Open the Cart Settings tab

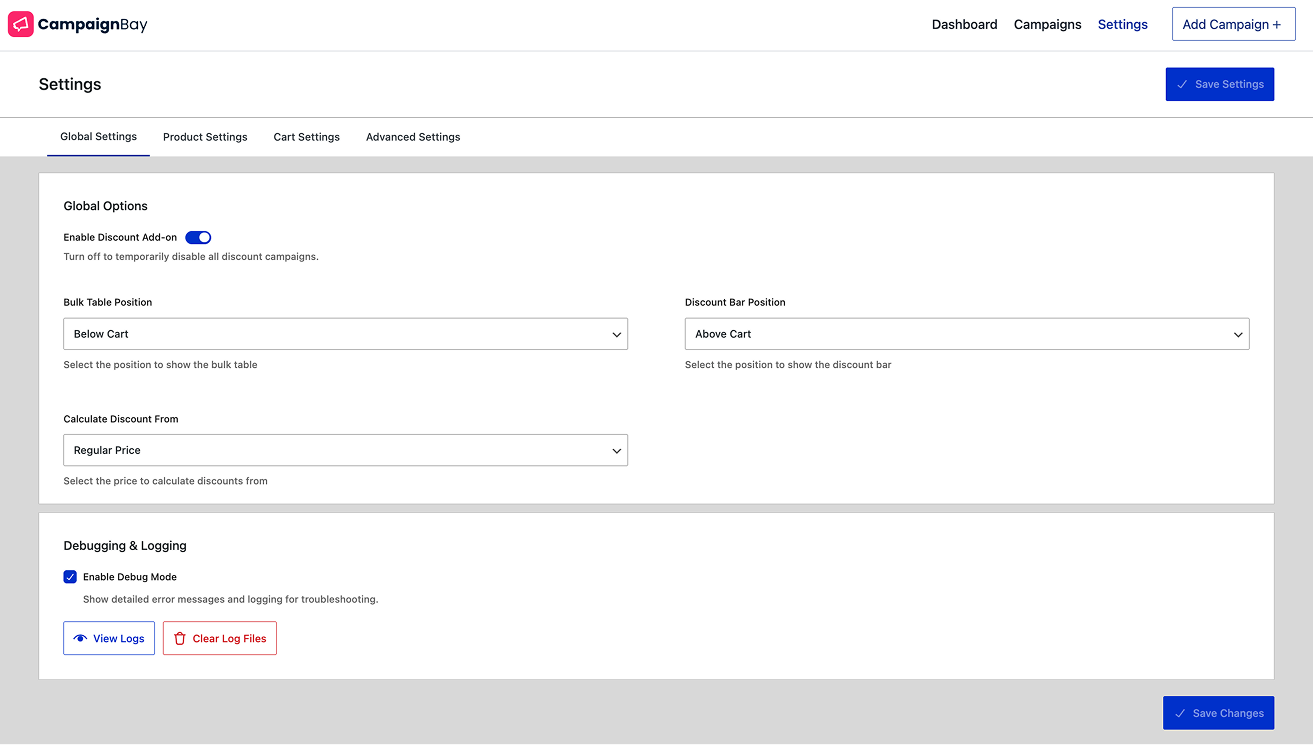[306, 137]
